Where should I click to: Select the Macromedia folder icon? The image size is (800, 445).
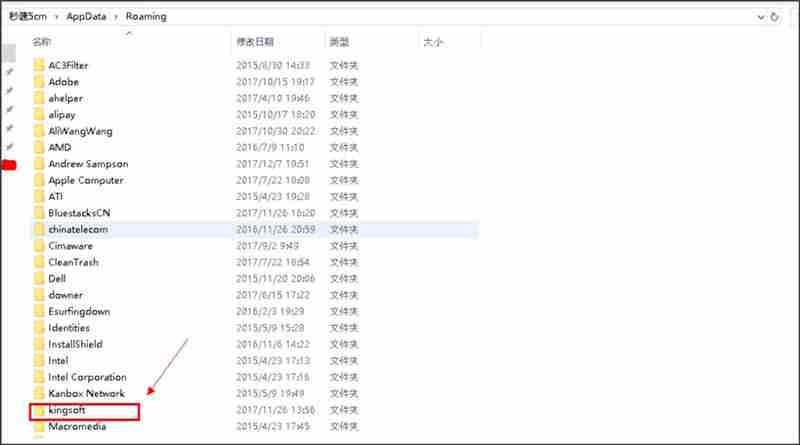(39, 426)
